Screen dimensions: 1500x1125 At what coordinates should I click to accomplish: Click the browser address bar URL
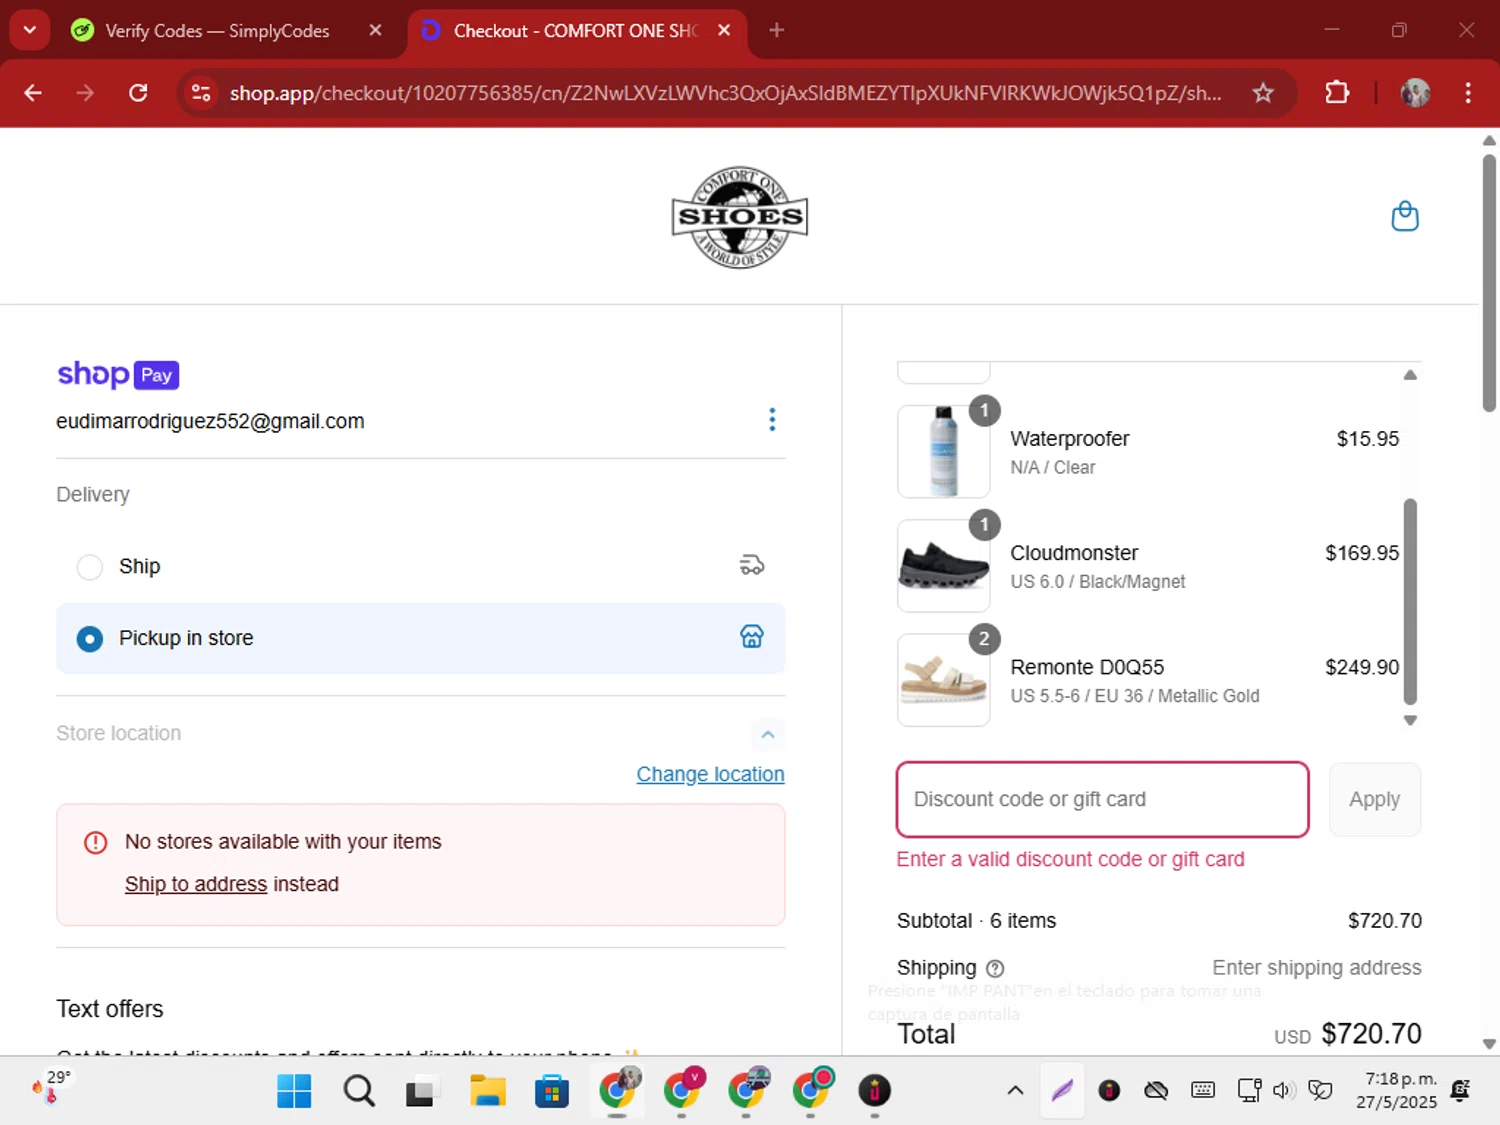[725, 93]
